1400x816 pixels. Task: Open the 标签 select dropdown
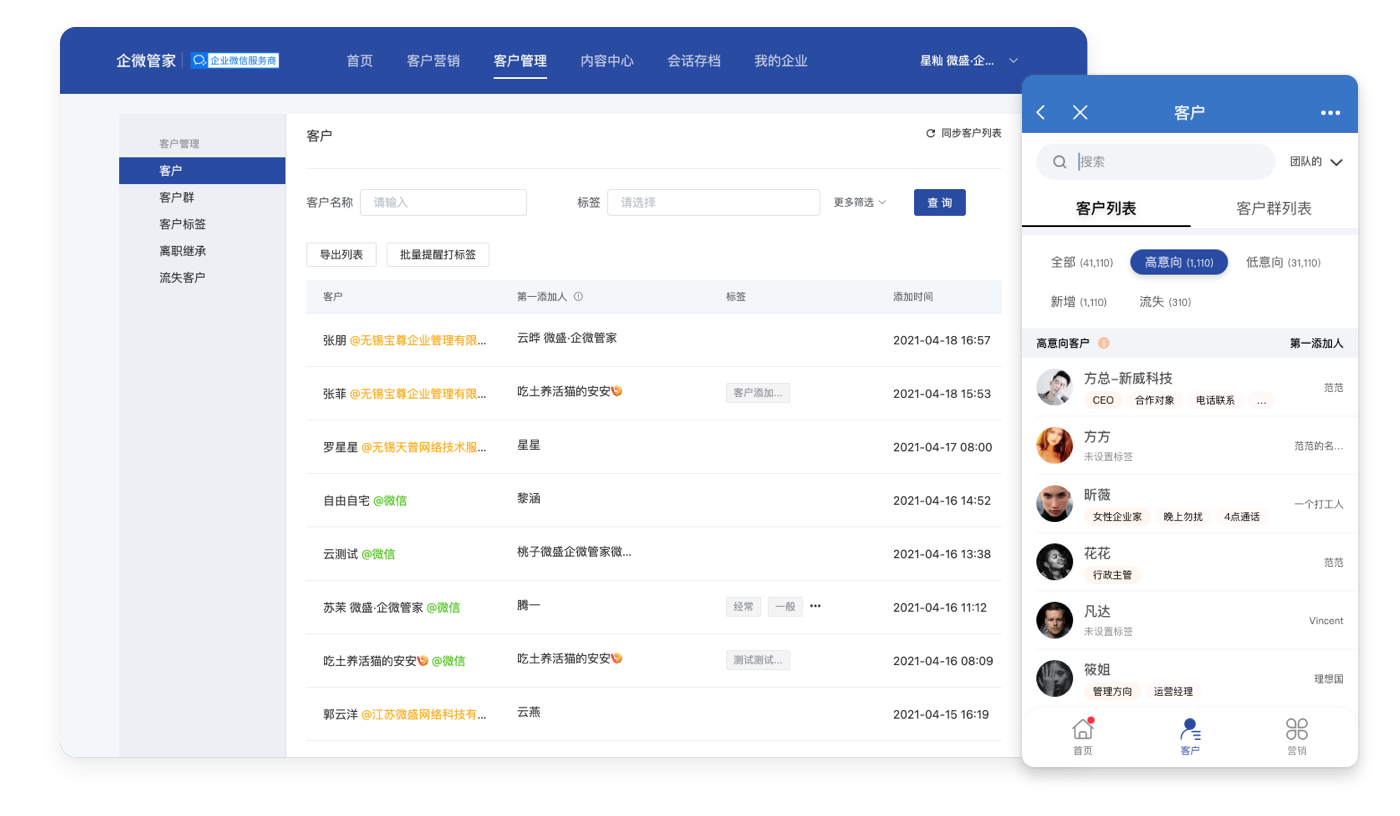point(713,202)
